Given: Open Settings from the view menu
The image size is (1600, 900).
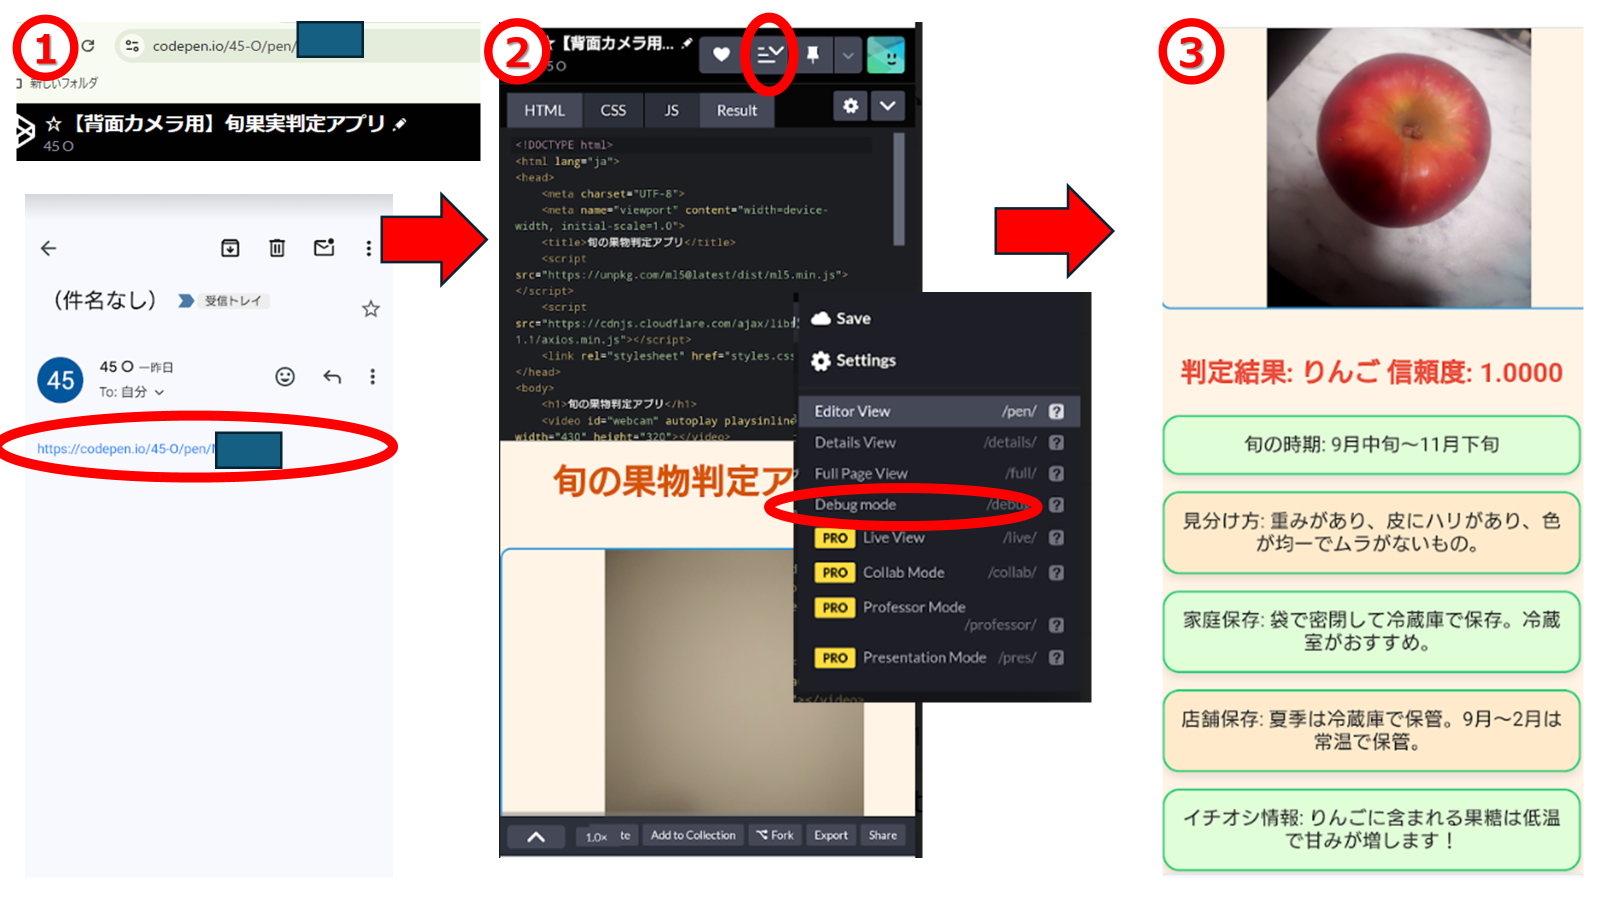Looking at the screenshot, I should click(x=853, y=360).
